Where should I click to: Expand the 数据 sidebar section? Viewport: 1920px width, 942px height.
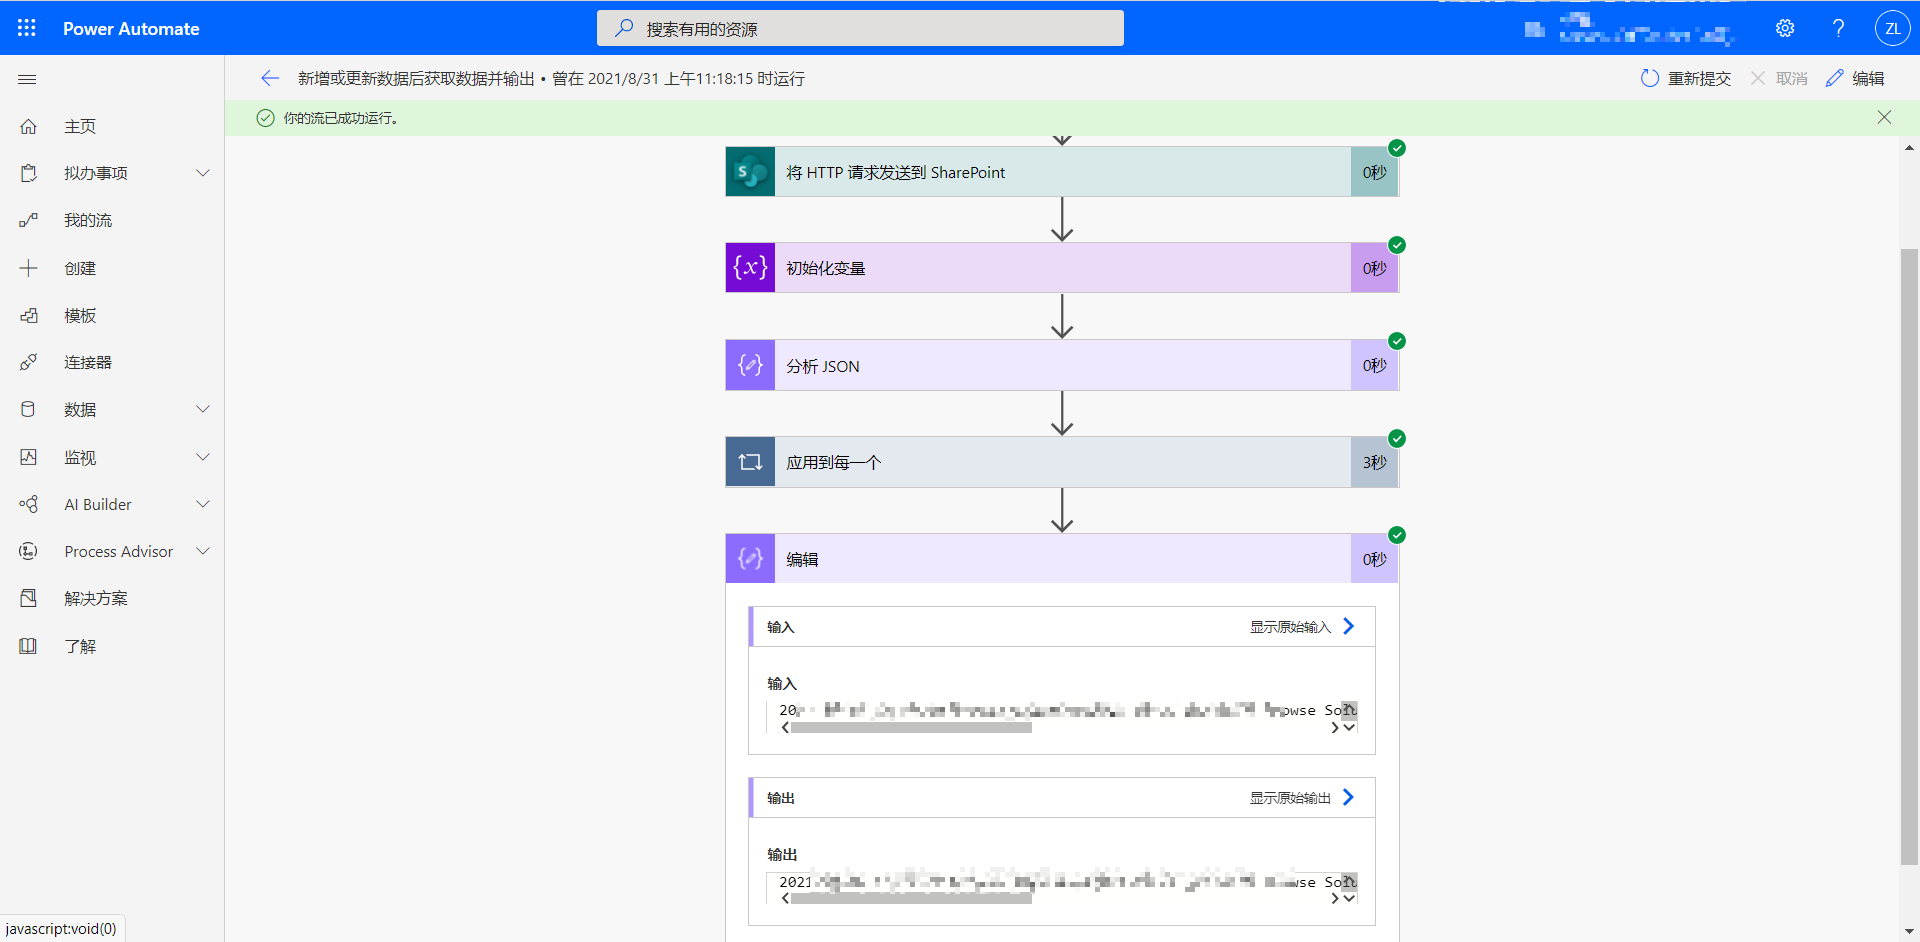coord(203,409)
